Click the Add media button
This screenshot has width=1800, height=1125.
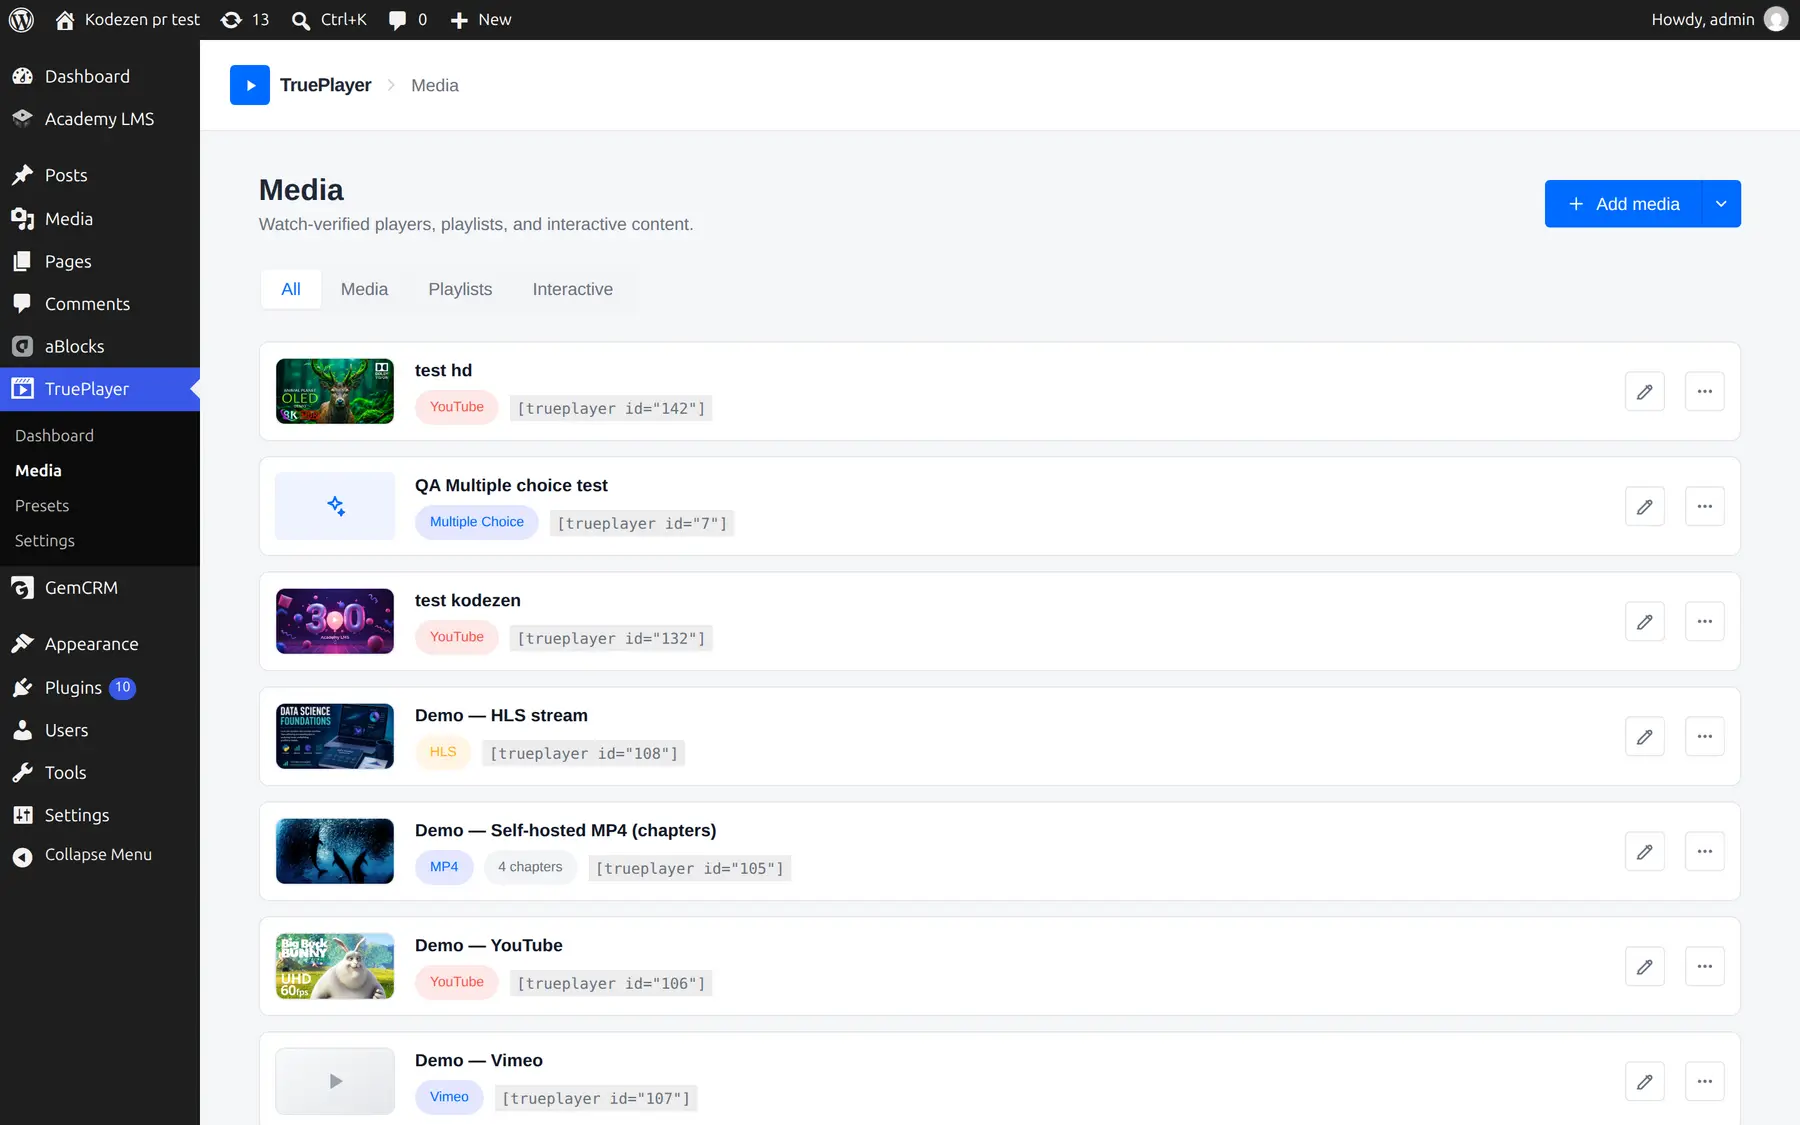point(1623,204)
